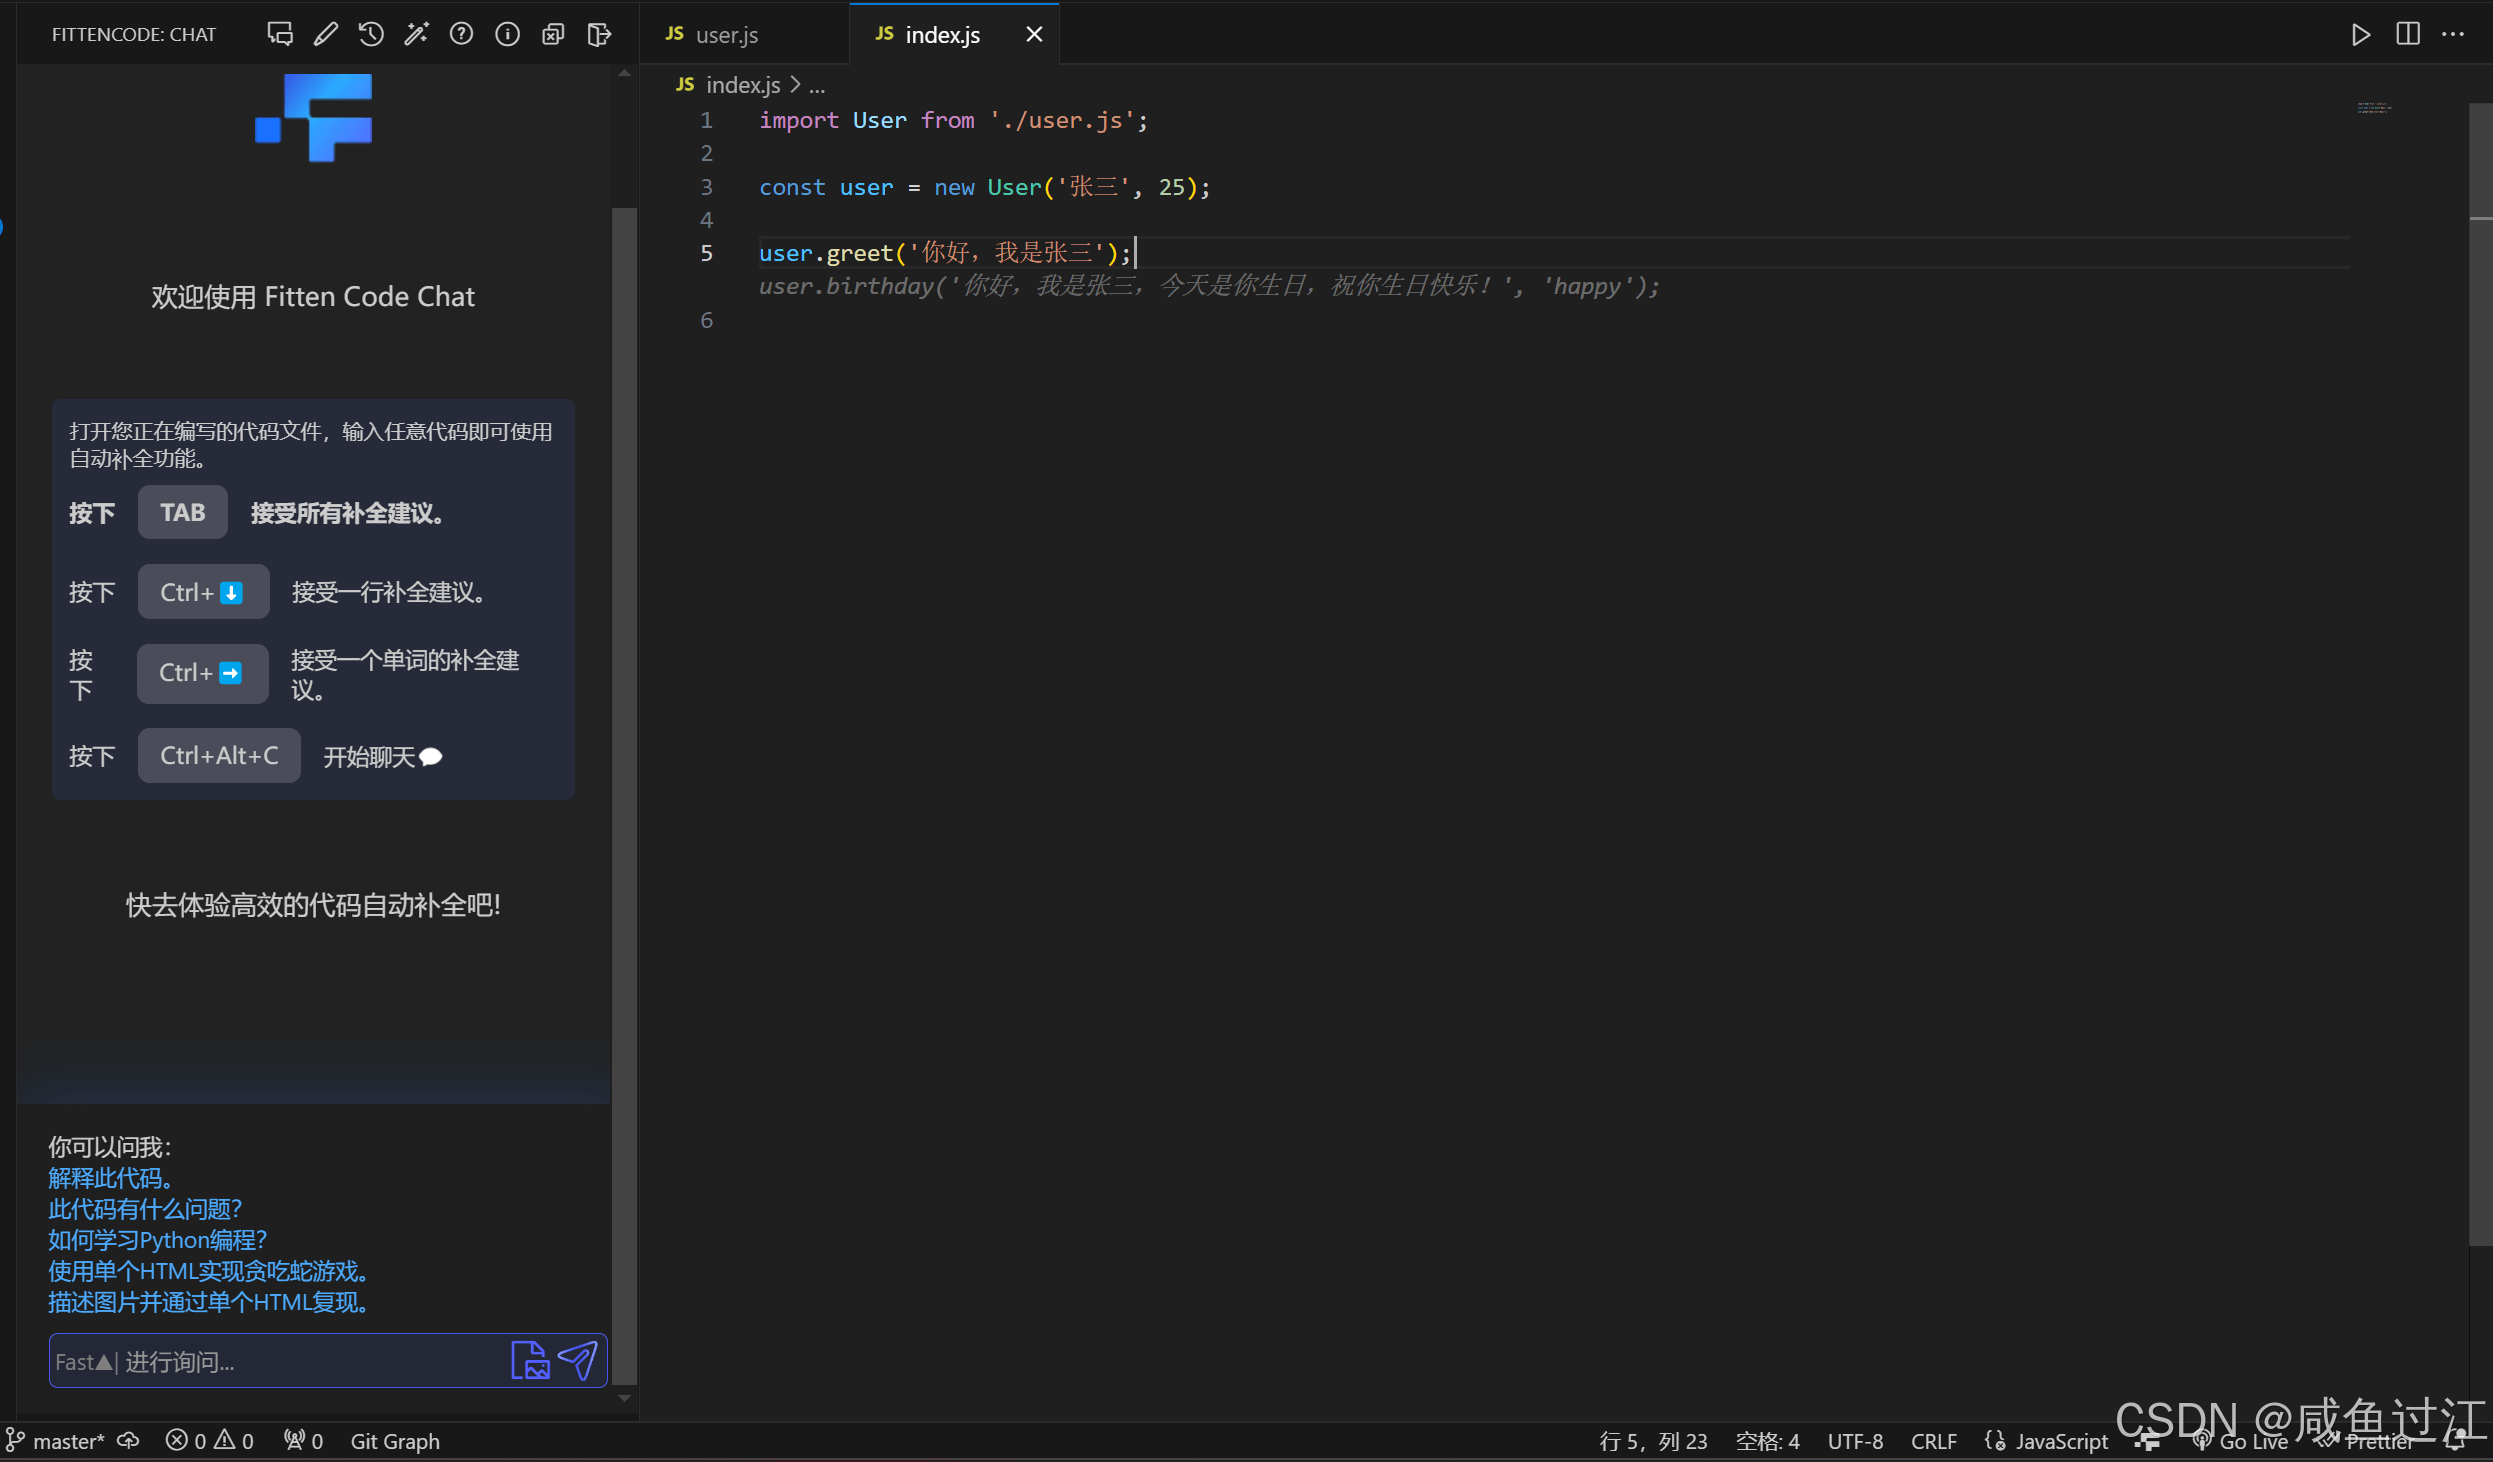Screen dimensions: 2493x1462
Task: Toggle split editor layout icon
Action: [2407, 35]
